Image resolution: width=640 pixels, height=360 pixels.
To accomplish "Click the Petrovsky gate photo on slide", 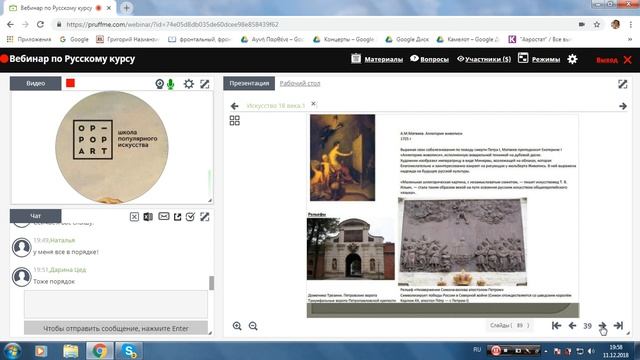I will [351, 249].
